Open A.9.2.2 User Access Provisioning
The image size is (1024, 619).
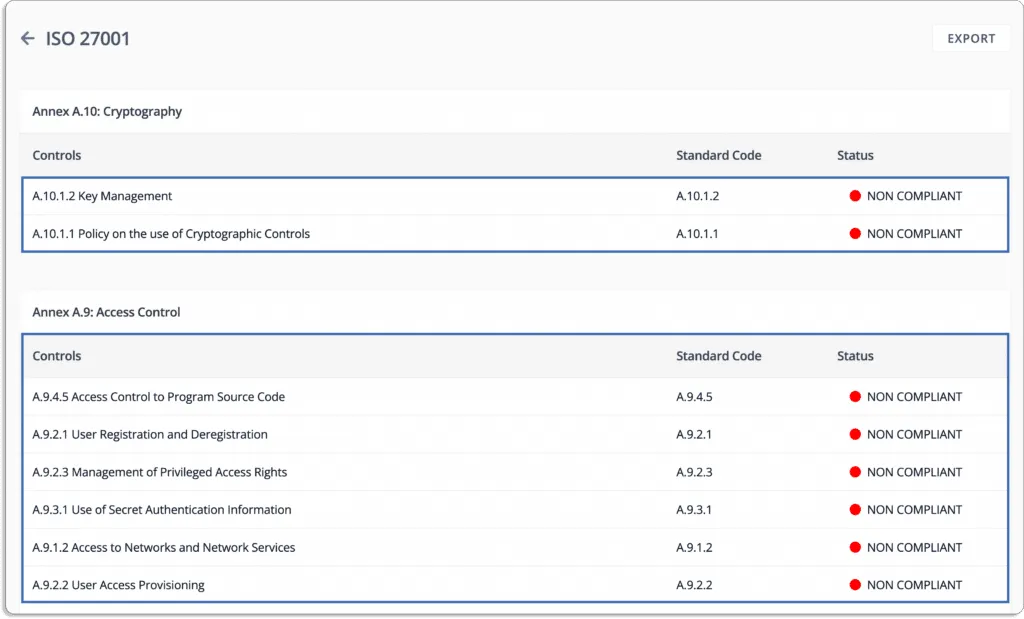pyautogui.click(x=119, y=585)
